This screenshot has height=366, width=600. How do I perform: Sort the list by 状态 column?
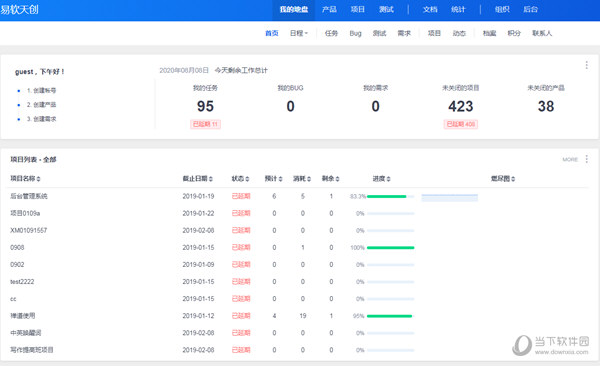tap(240, 178)
